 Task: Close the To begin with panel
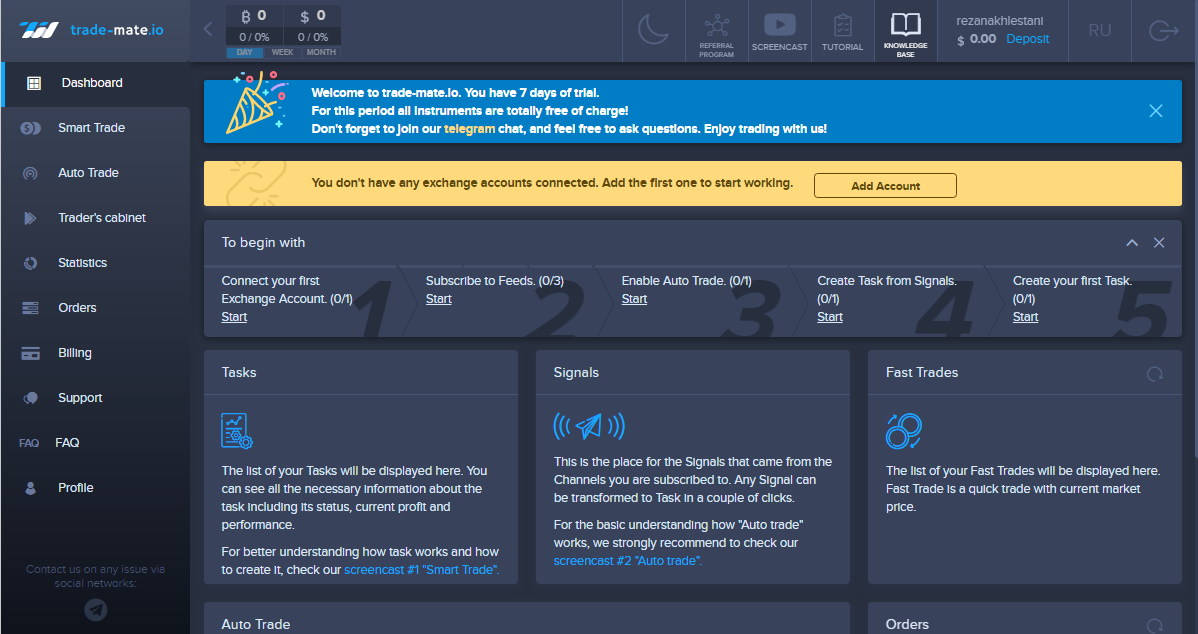click(1159, 243)
